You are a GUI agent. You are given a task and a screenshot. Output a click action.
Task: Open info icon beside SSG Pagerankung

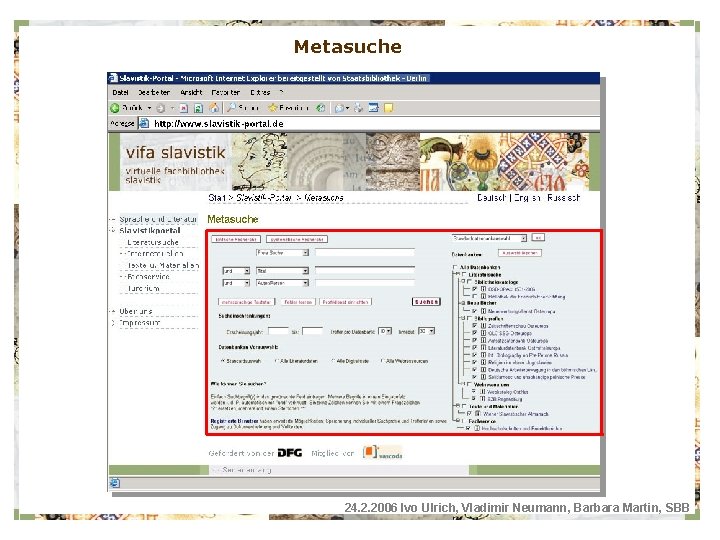[x=483, y=399]
